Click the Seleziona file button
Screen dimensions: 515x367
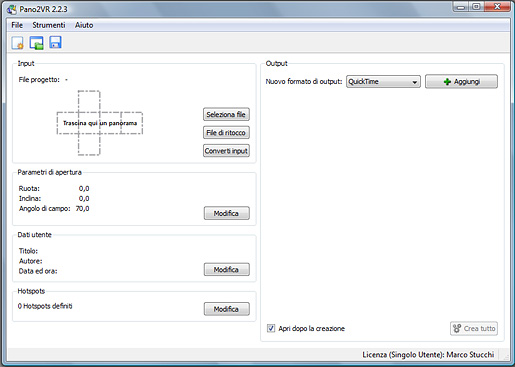tap(226, 114)
